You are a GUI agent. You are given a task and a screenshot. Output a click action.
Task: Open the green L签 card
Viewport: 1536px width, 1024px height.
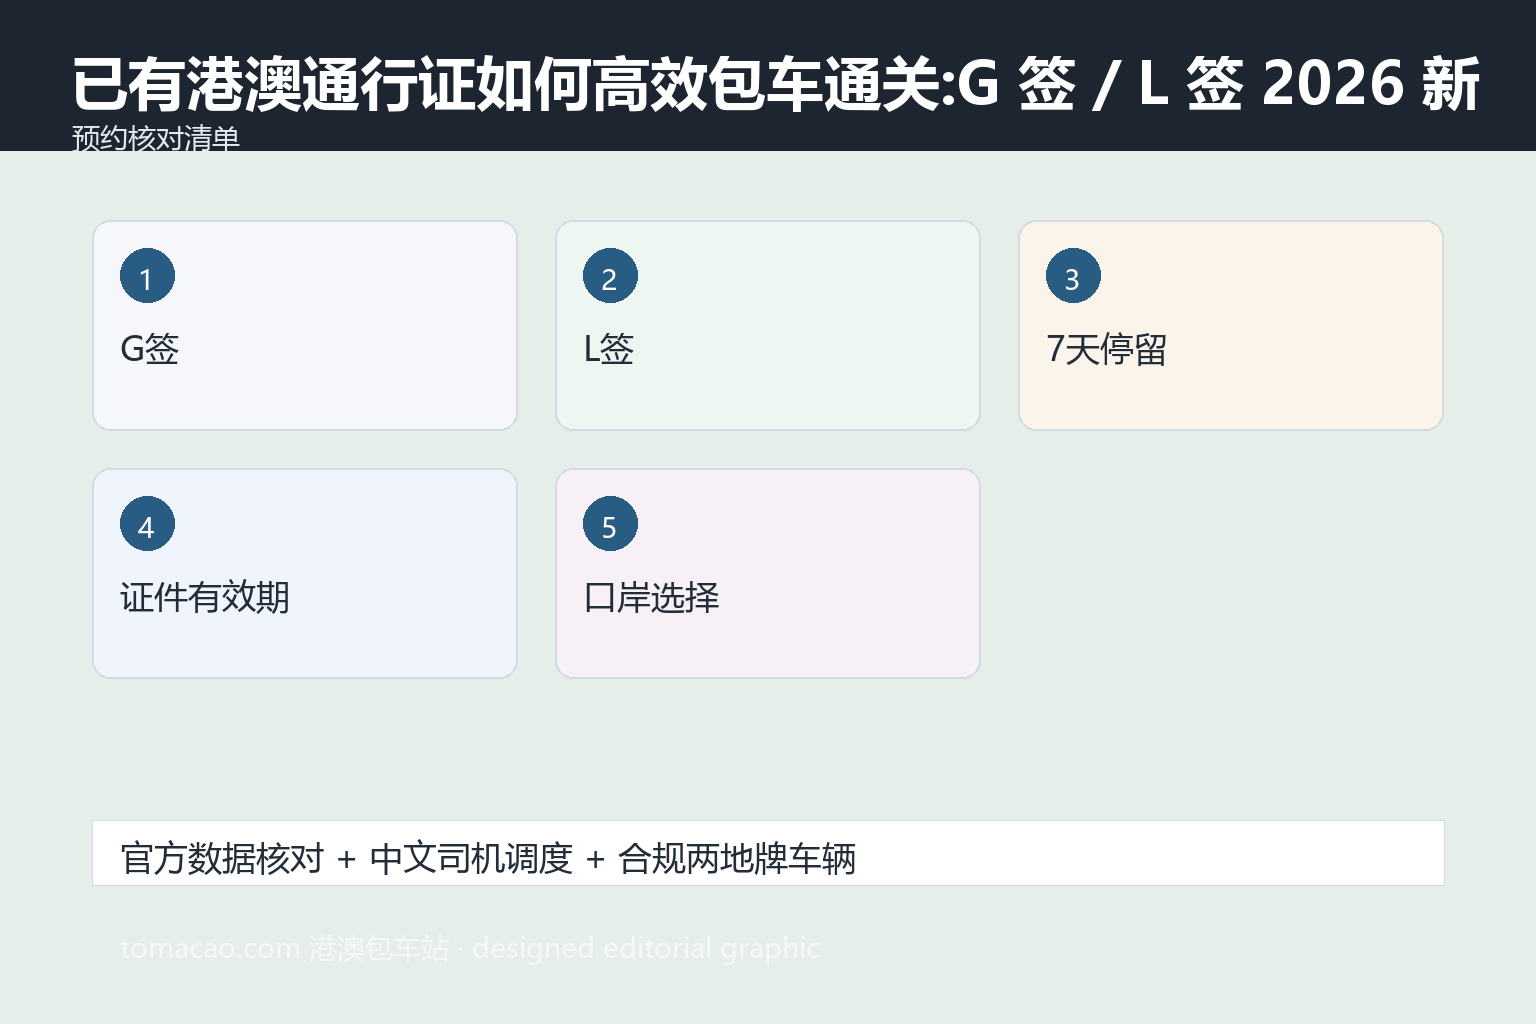click(x=768, y=326)
